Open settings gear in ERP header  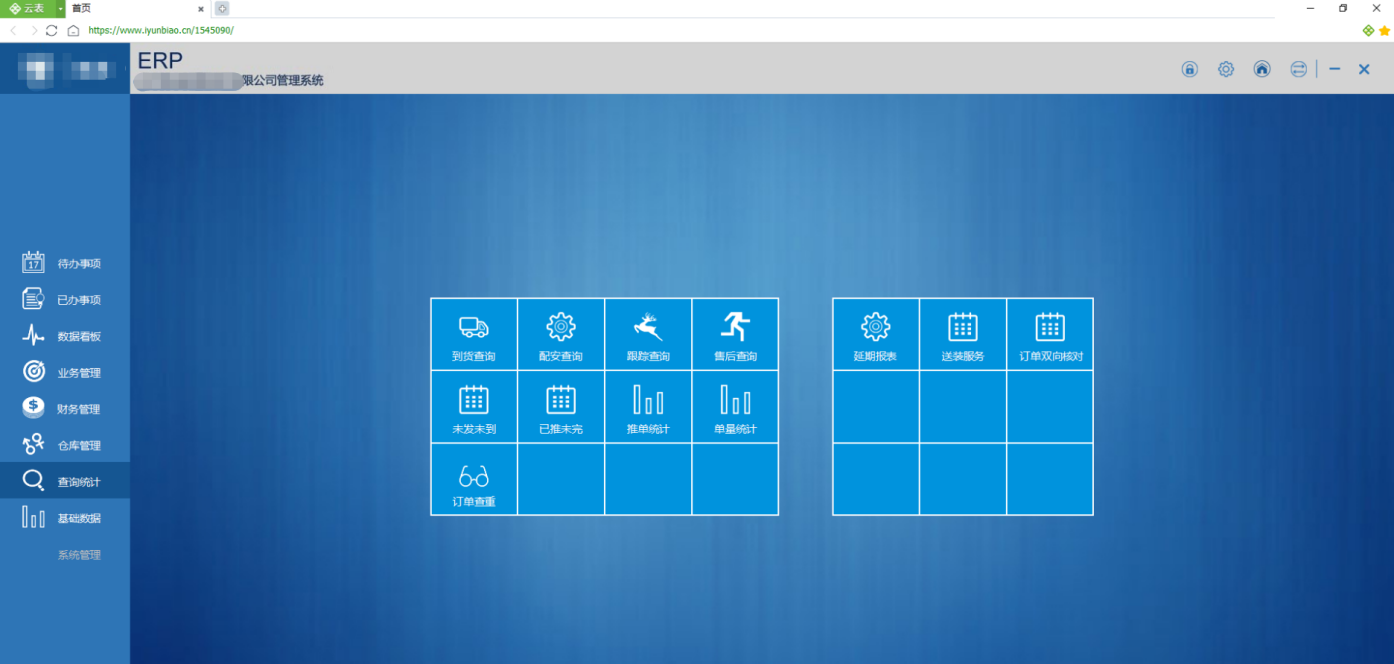click(x=1226, y=69)
